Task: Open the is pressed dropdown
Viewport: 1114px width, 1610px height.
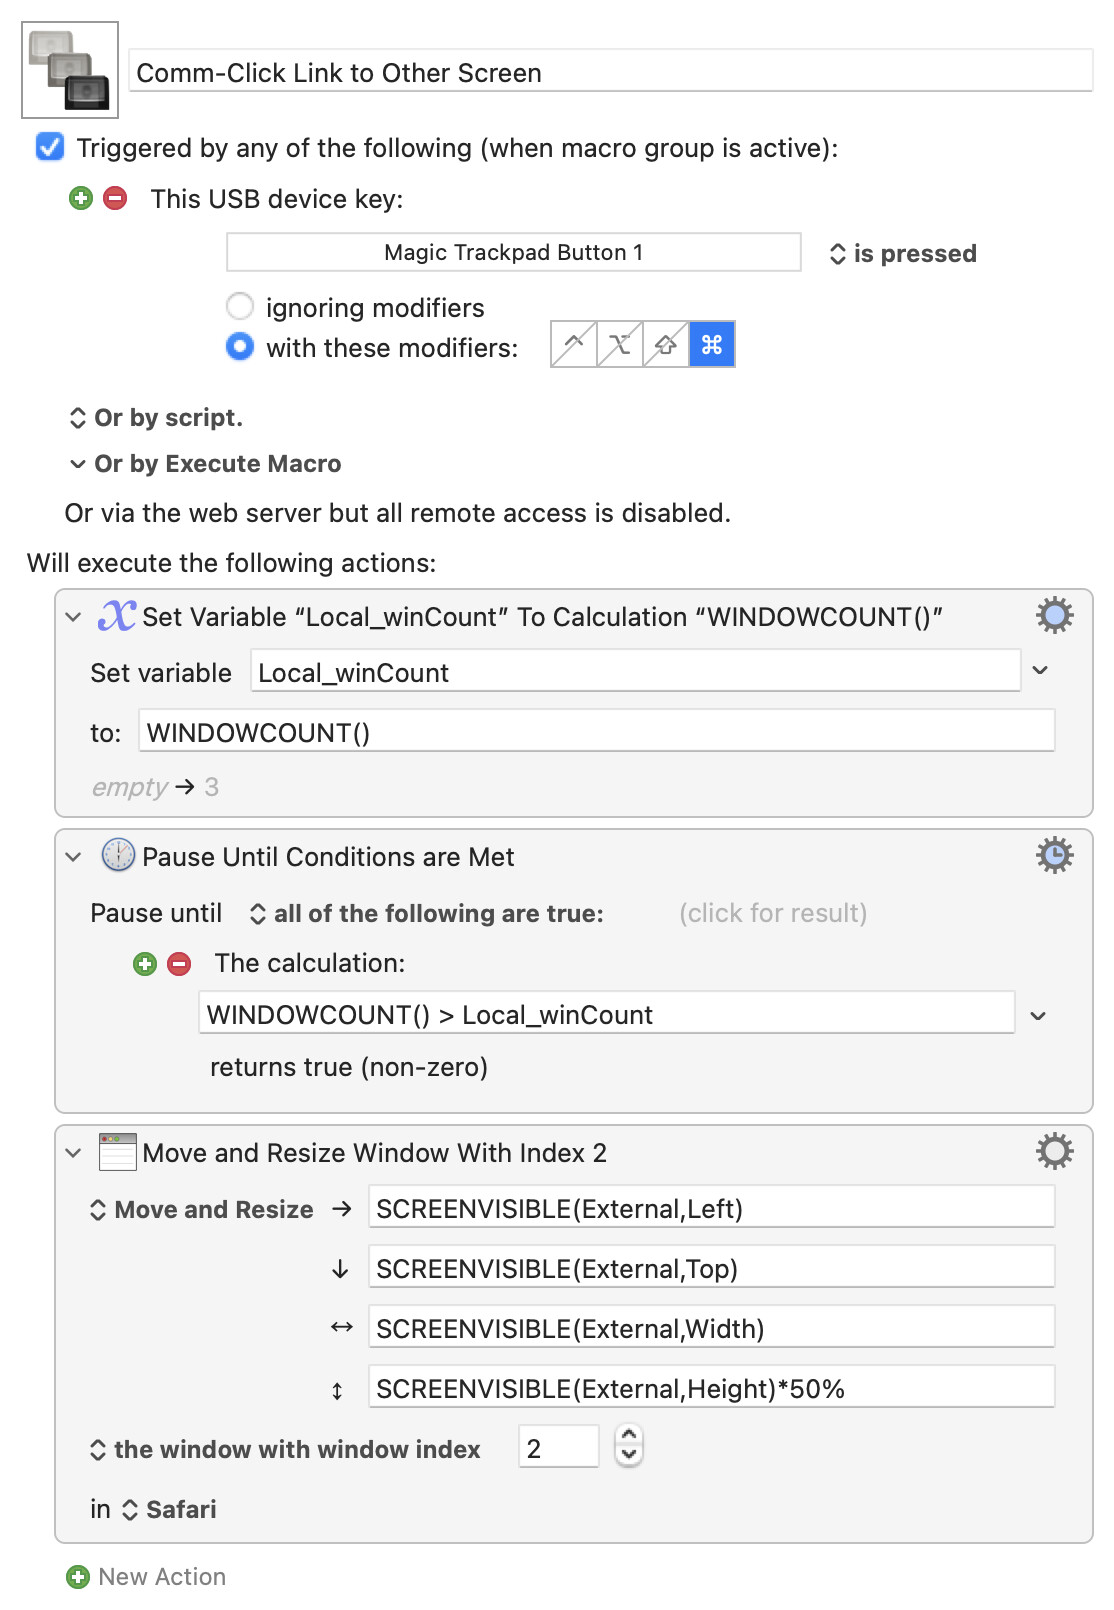Action: point(903,253)
